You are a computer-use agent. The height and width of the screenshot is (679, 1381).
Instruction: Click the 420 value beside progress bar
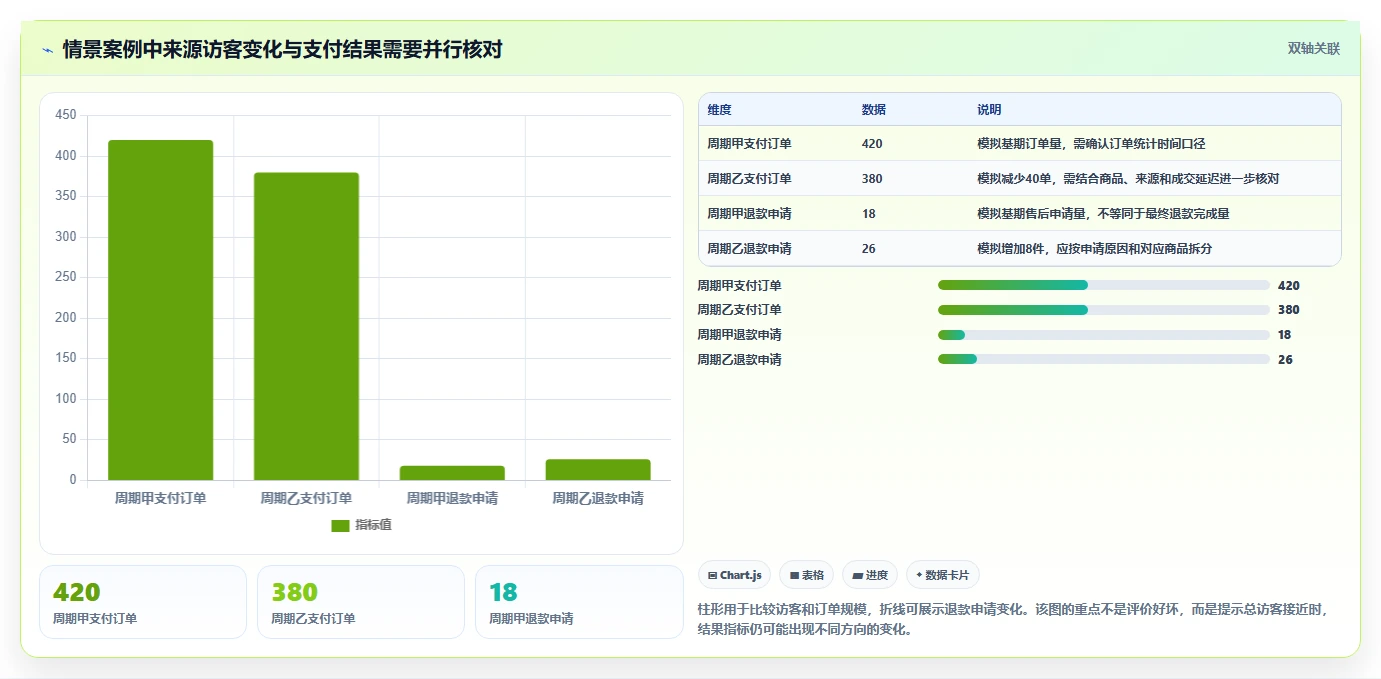(1289, 285)
